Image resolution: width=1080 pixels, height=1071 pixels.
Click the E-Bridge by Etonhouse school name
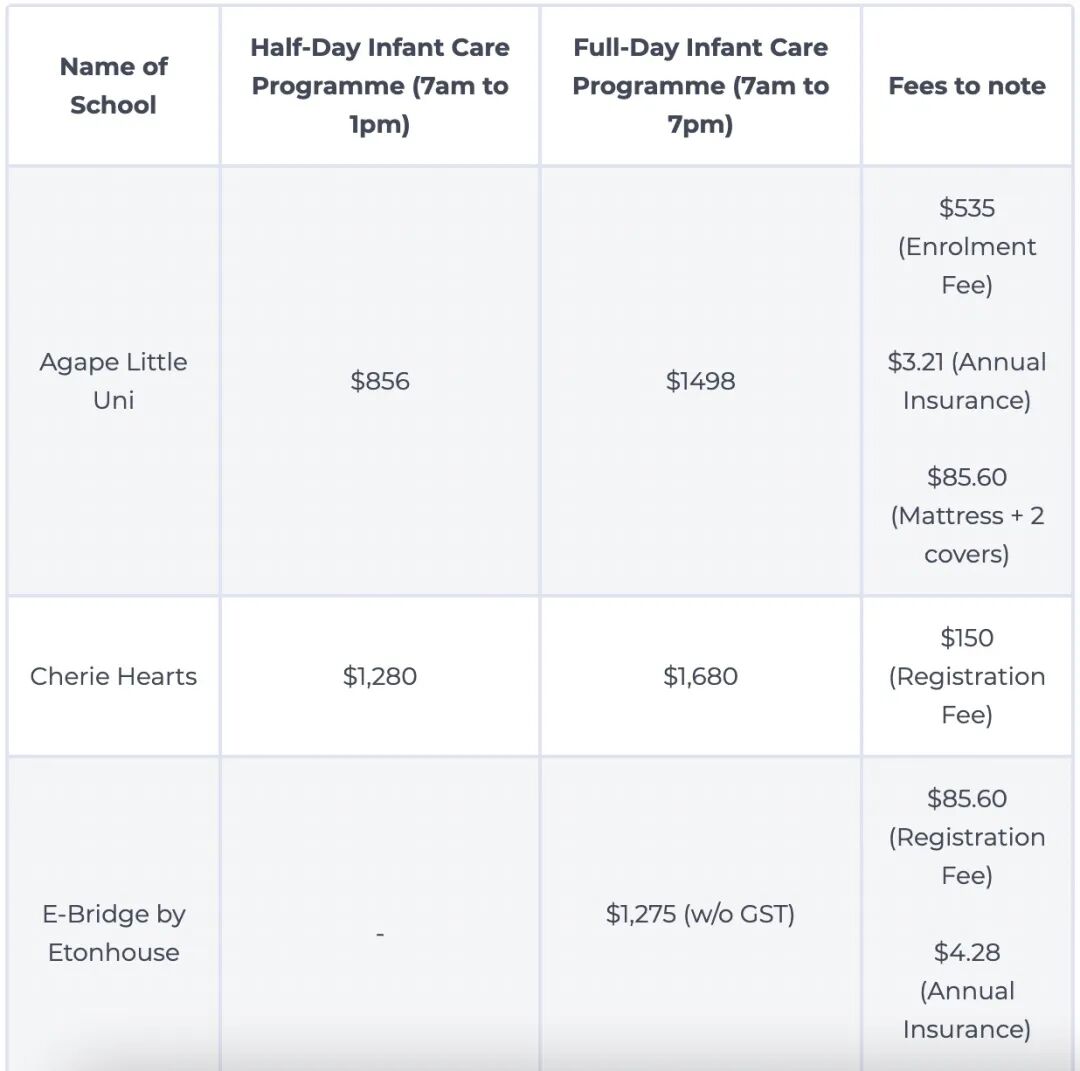[x=113, y=933]
